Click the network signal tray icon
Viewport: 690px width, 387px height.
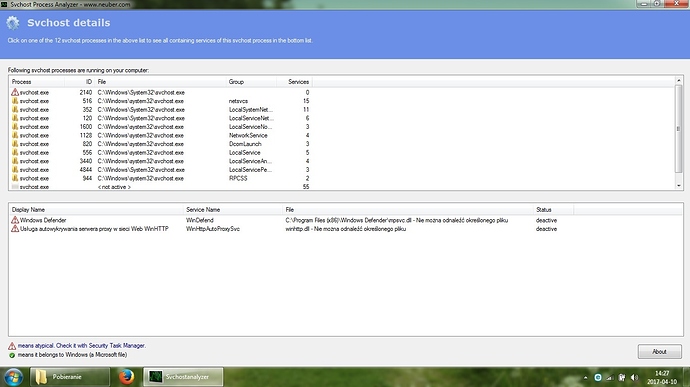(x=610, y=377)
